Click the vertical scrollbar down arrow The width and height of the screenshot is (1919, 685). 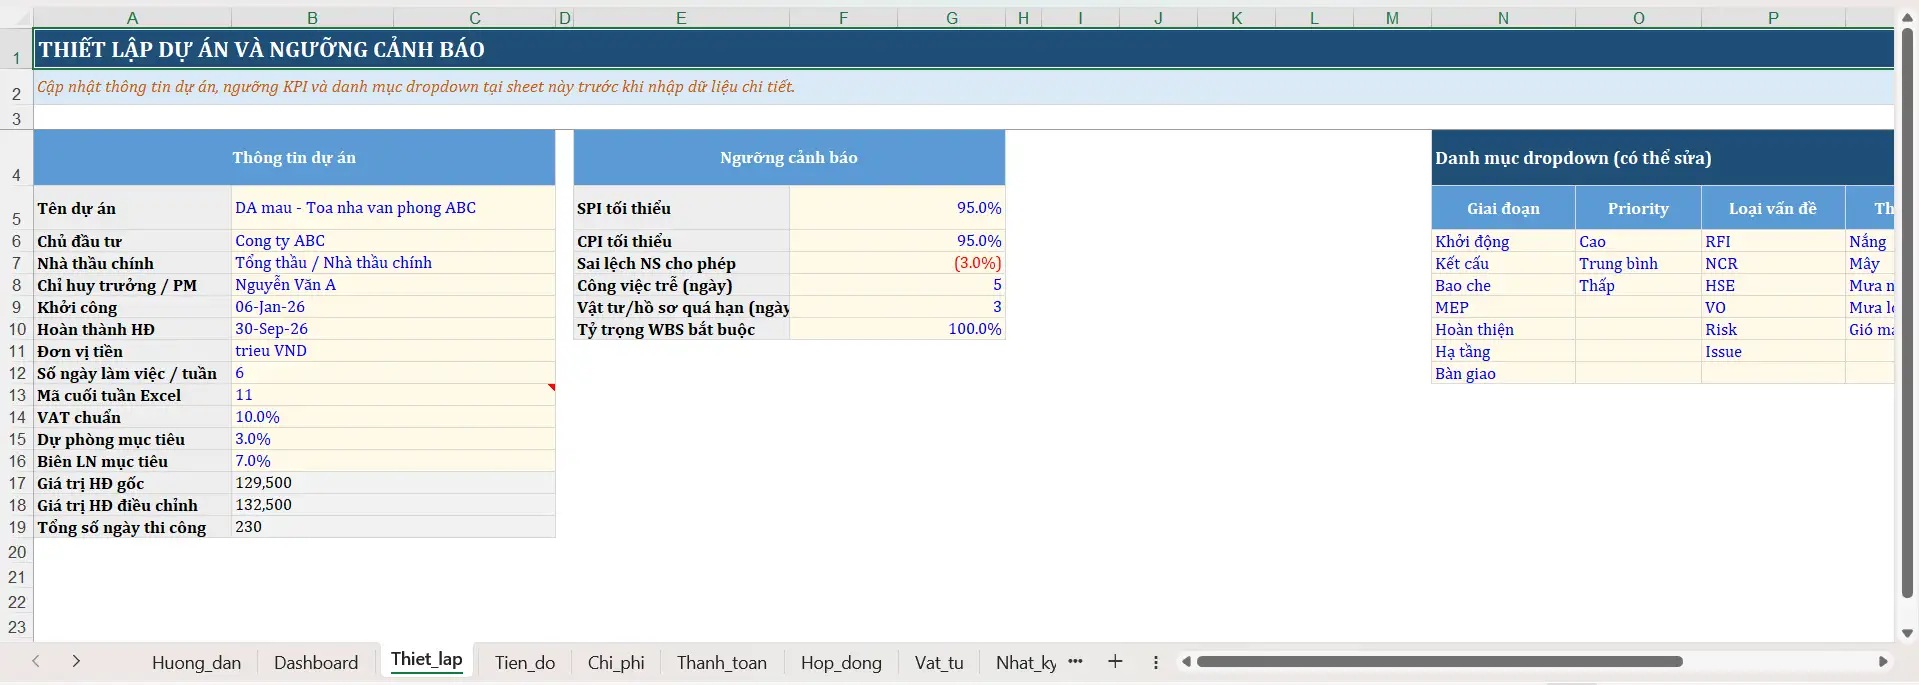1907,633
